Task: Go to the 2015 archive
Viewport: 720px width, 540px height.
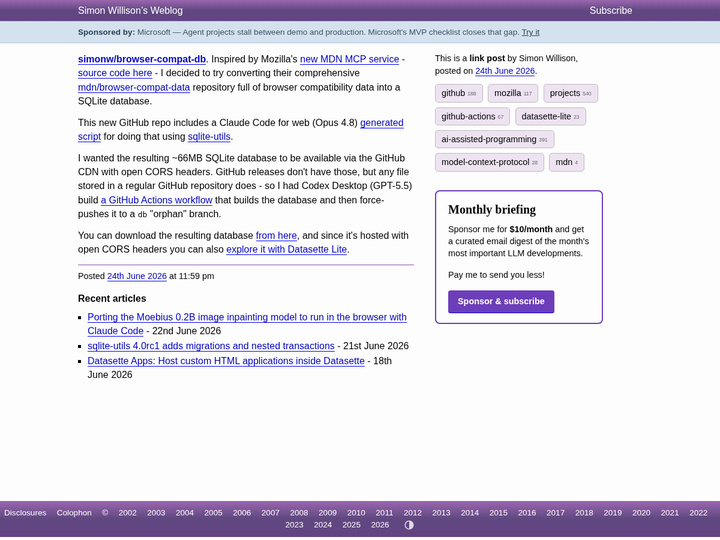Action: [498, 512]
